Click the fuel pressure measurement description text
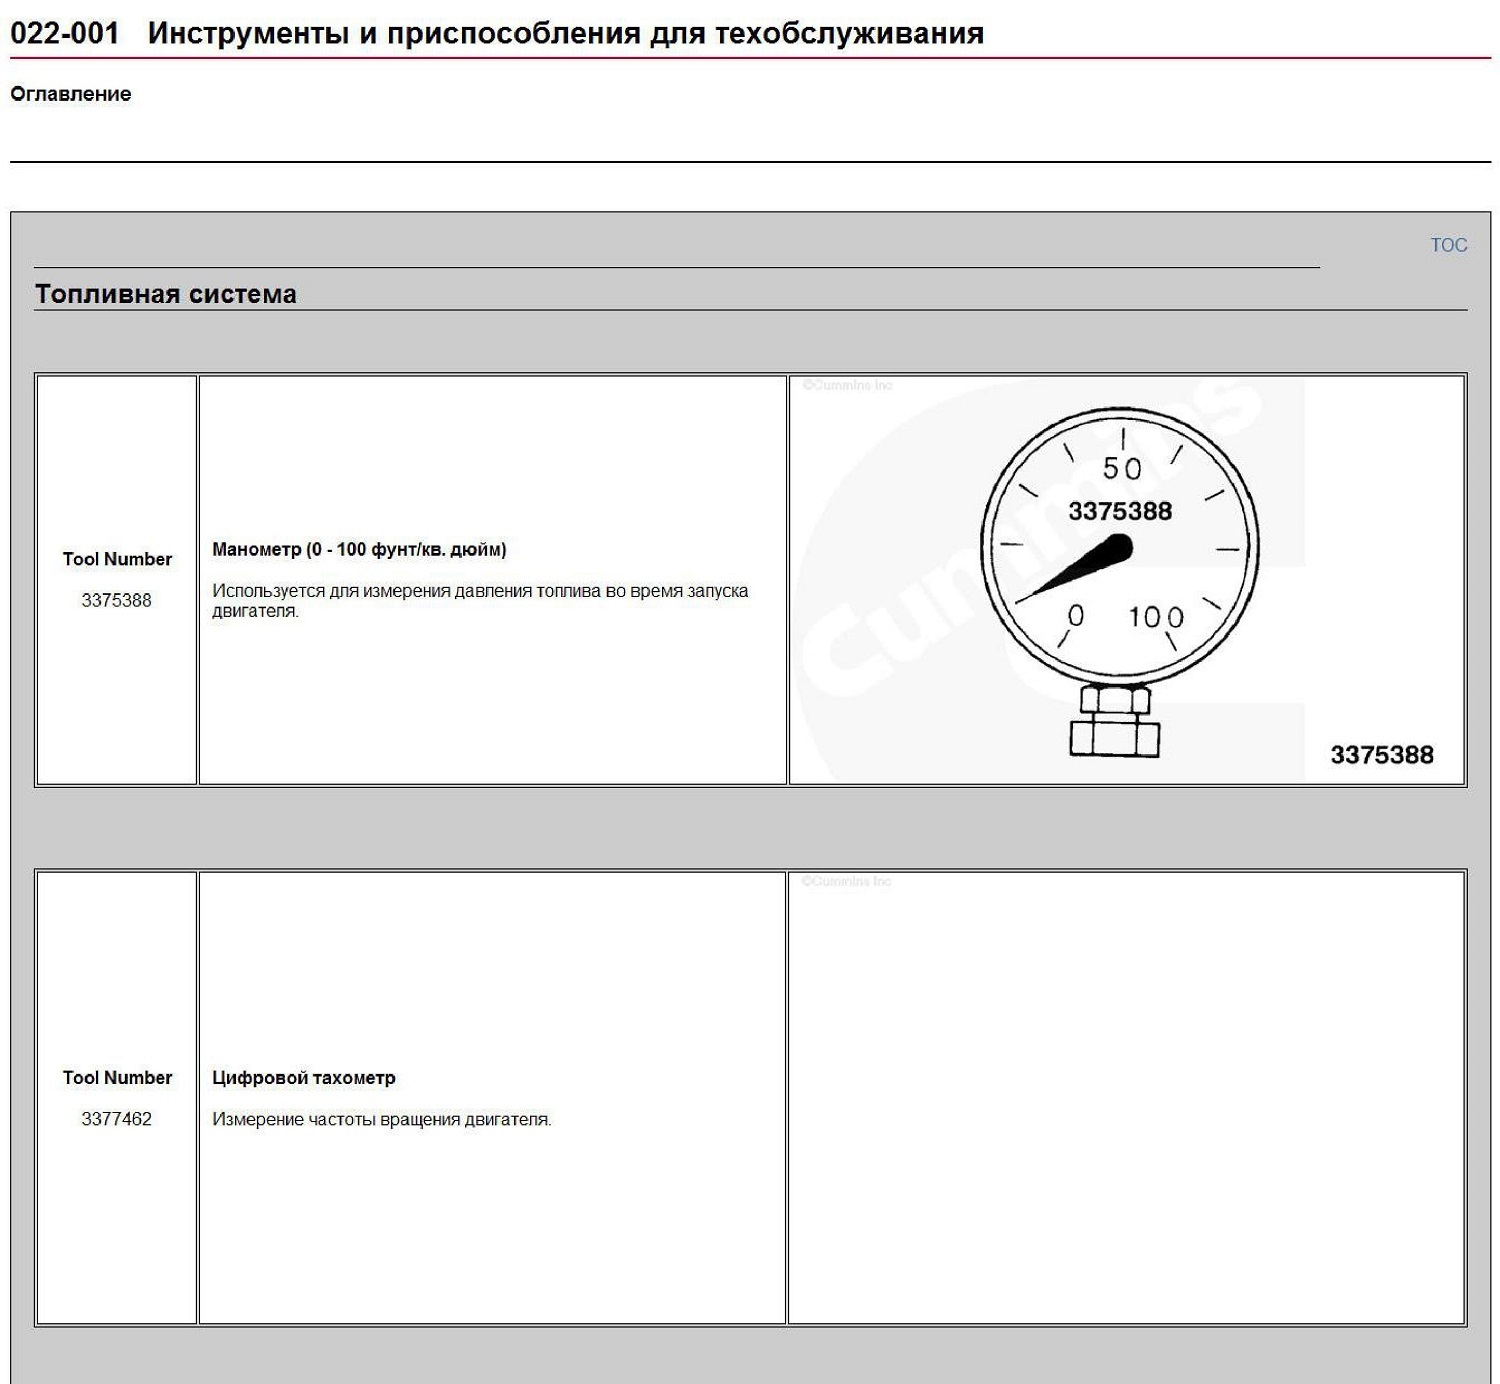The width and height of the screenshot is (1500, 1384). (480, 601)
